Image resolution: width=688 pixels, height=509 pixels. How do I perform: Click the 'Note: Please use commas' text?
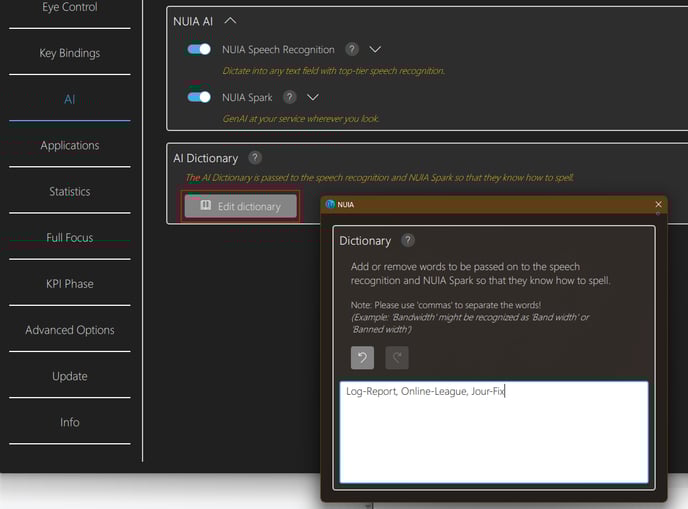tap(446, 305)
